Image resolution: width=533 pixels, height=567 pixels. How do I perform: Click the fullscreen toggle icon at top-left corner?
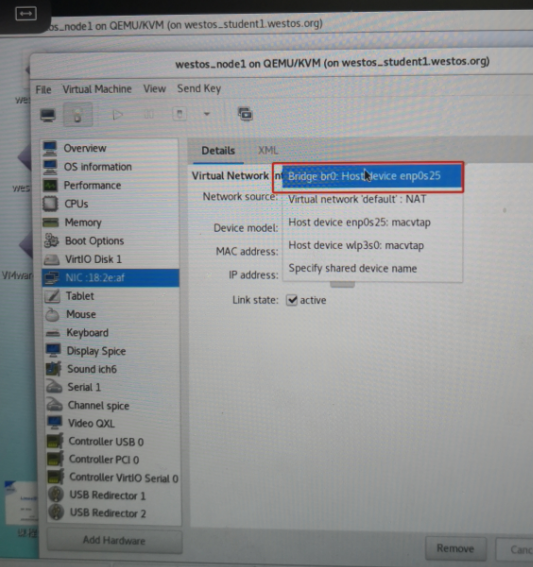coord(26,14)
